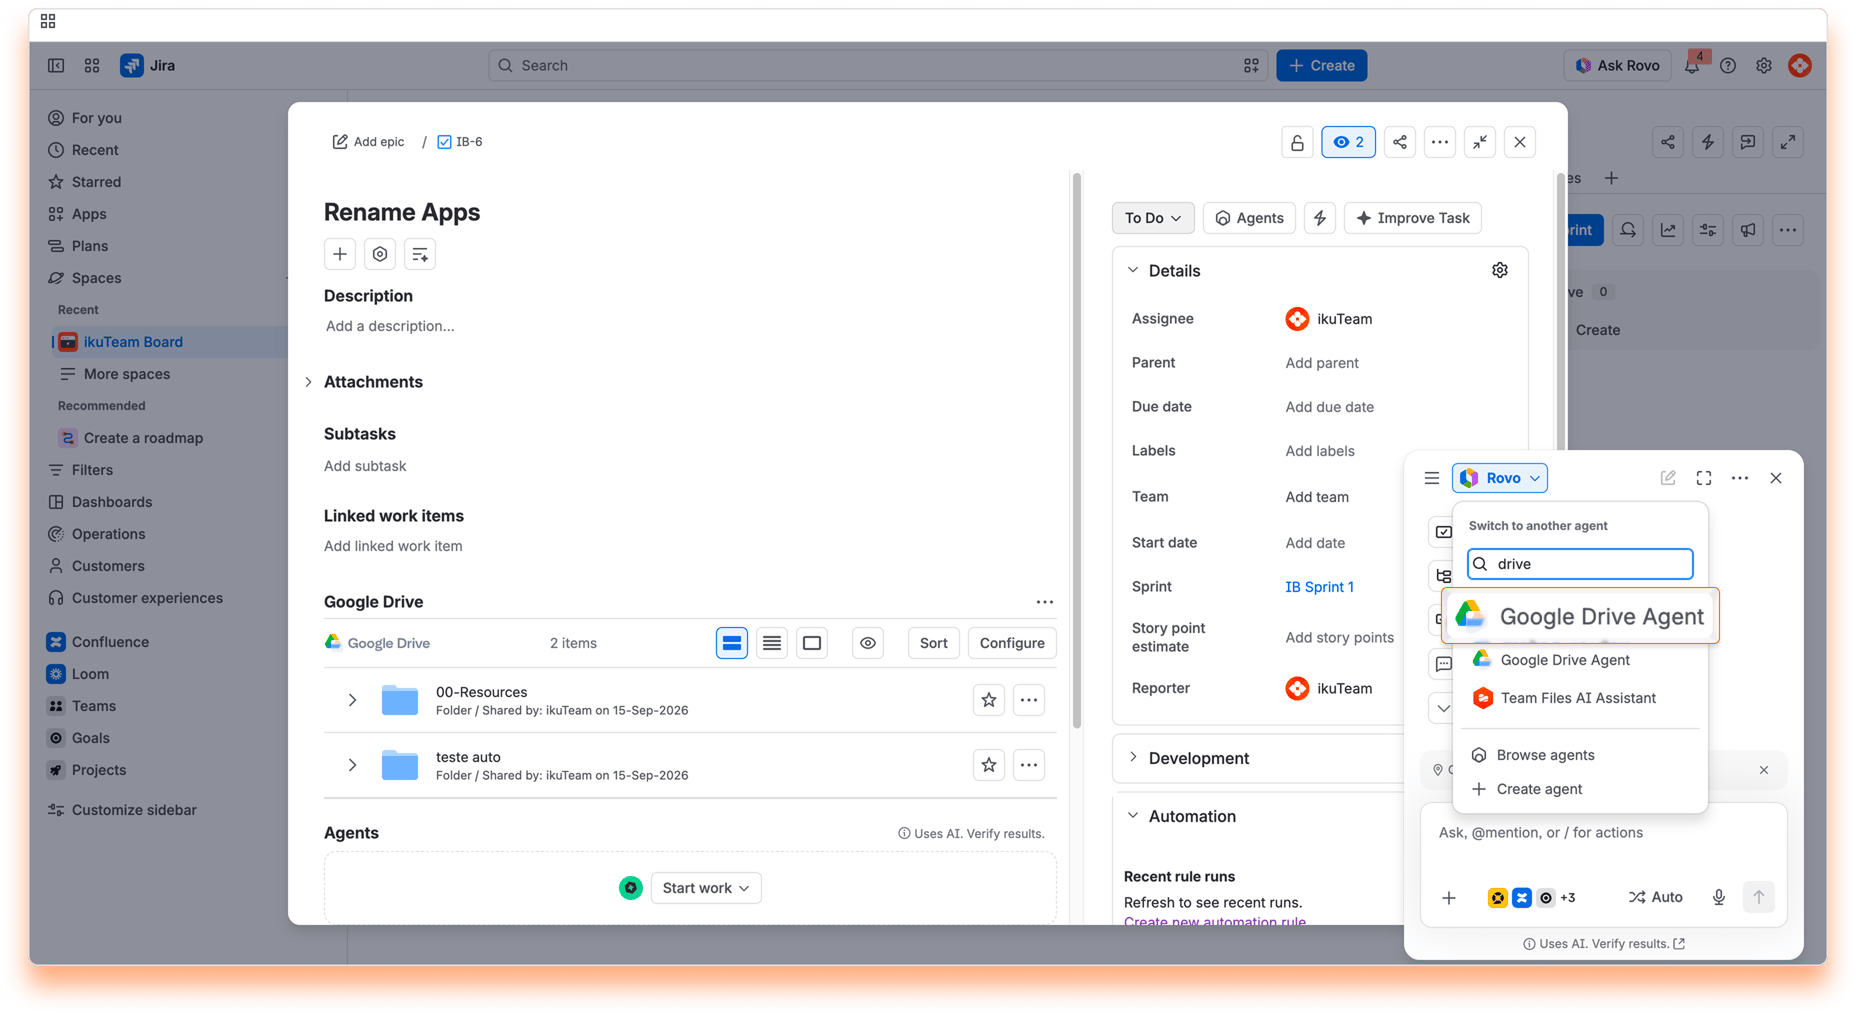Click the Rovo chat message input
1856x1014 pixels.
click(x=1603, y=833)
